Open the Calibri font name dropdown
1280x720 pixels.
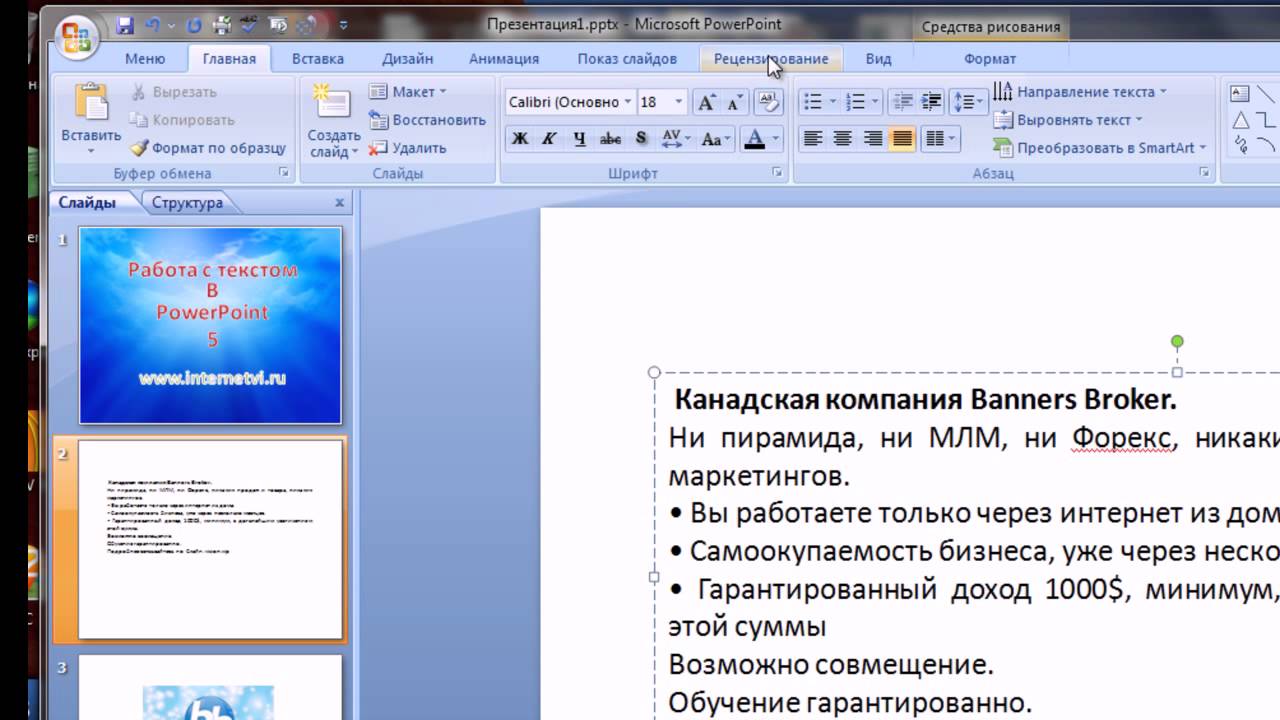click(628, 102)
